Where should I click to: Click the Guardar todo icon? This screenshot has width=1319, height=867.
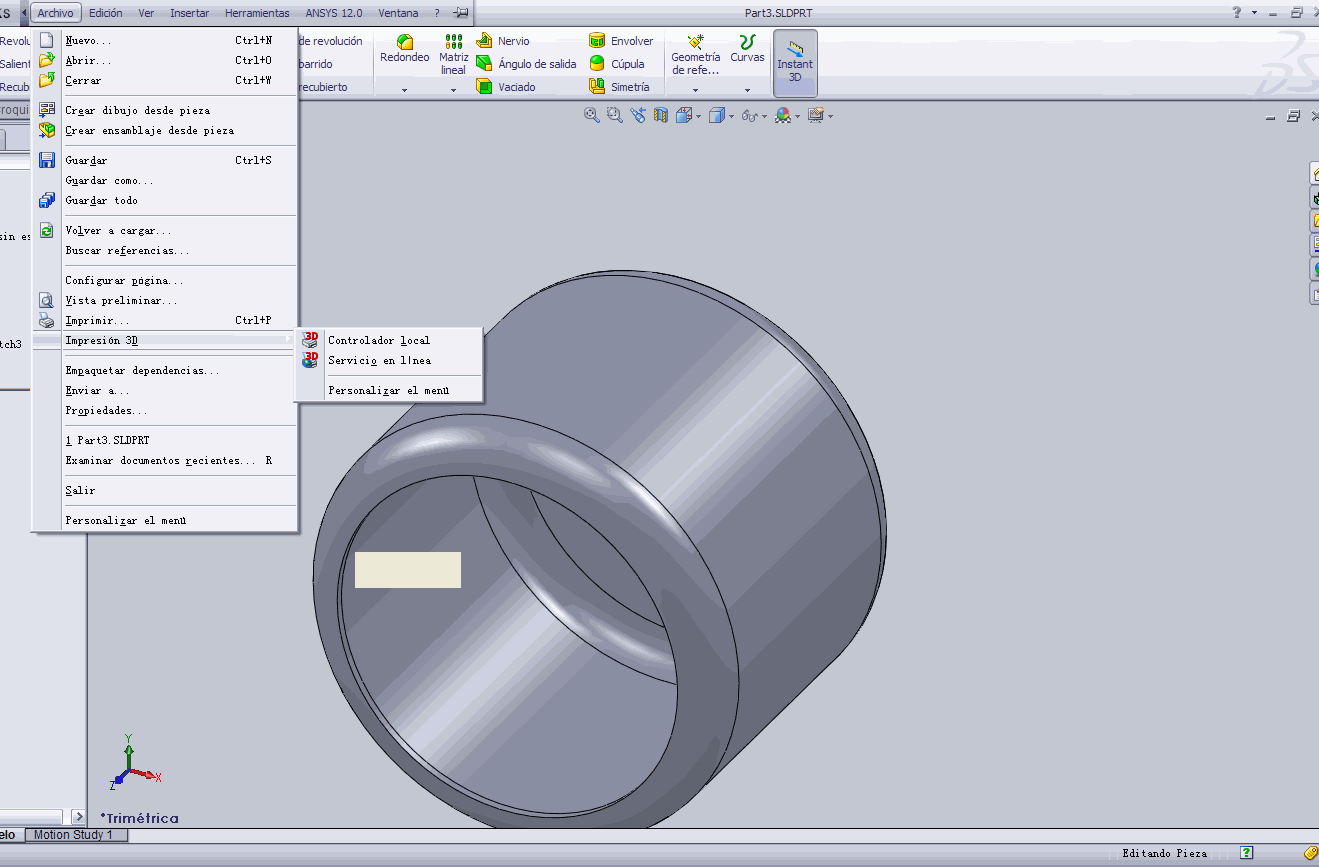46,200
